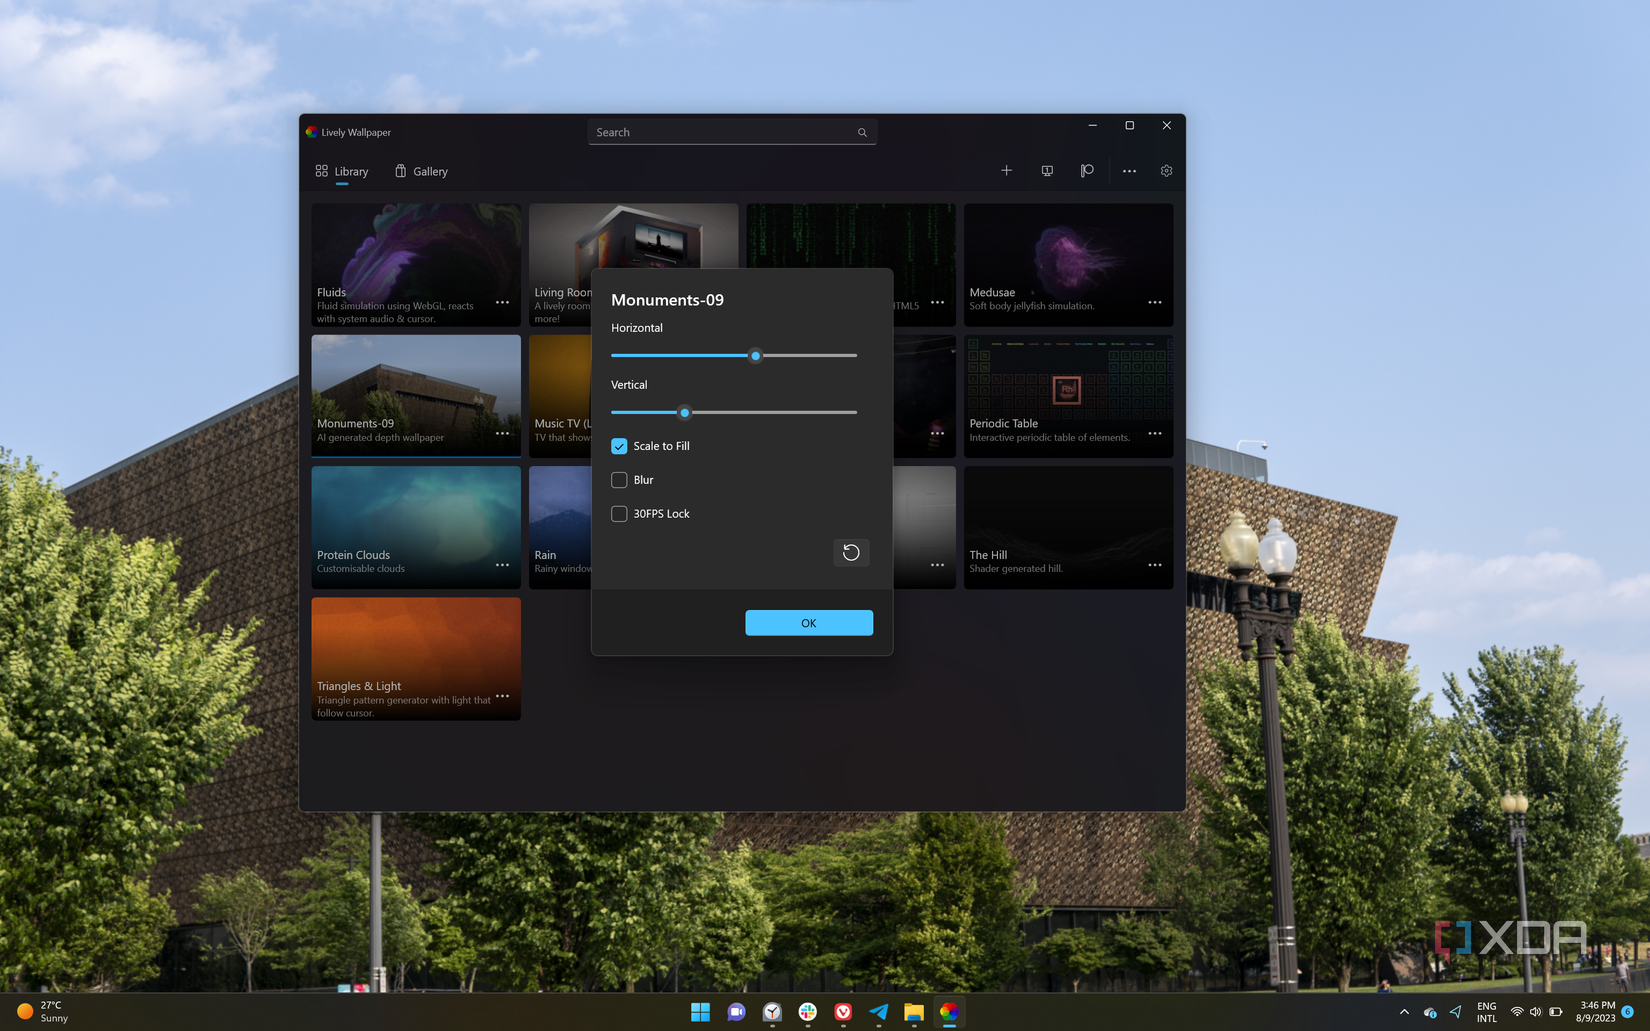Click the reset arrow icon in dialog
The width and height of the screenshot is (1650, 1031).
(851, 553)
